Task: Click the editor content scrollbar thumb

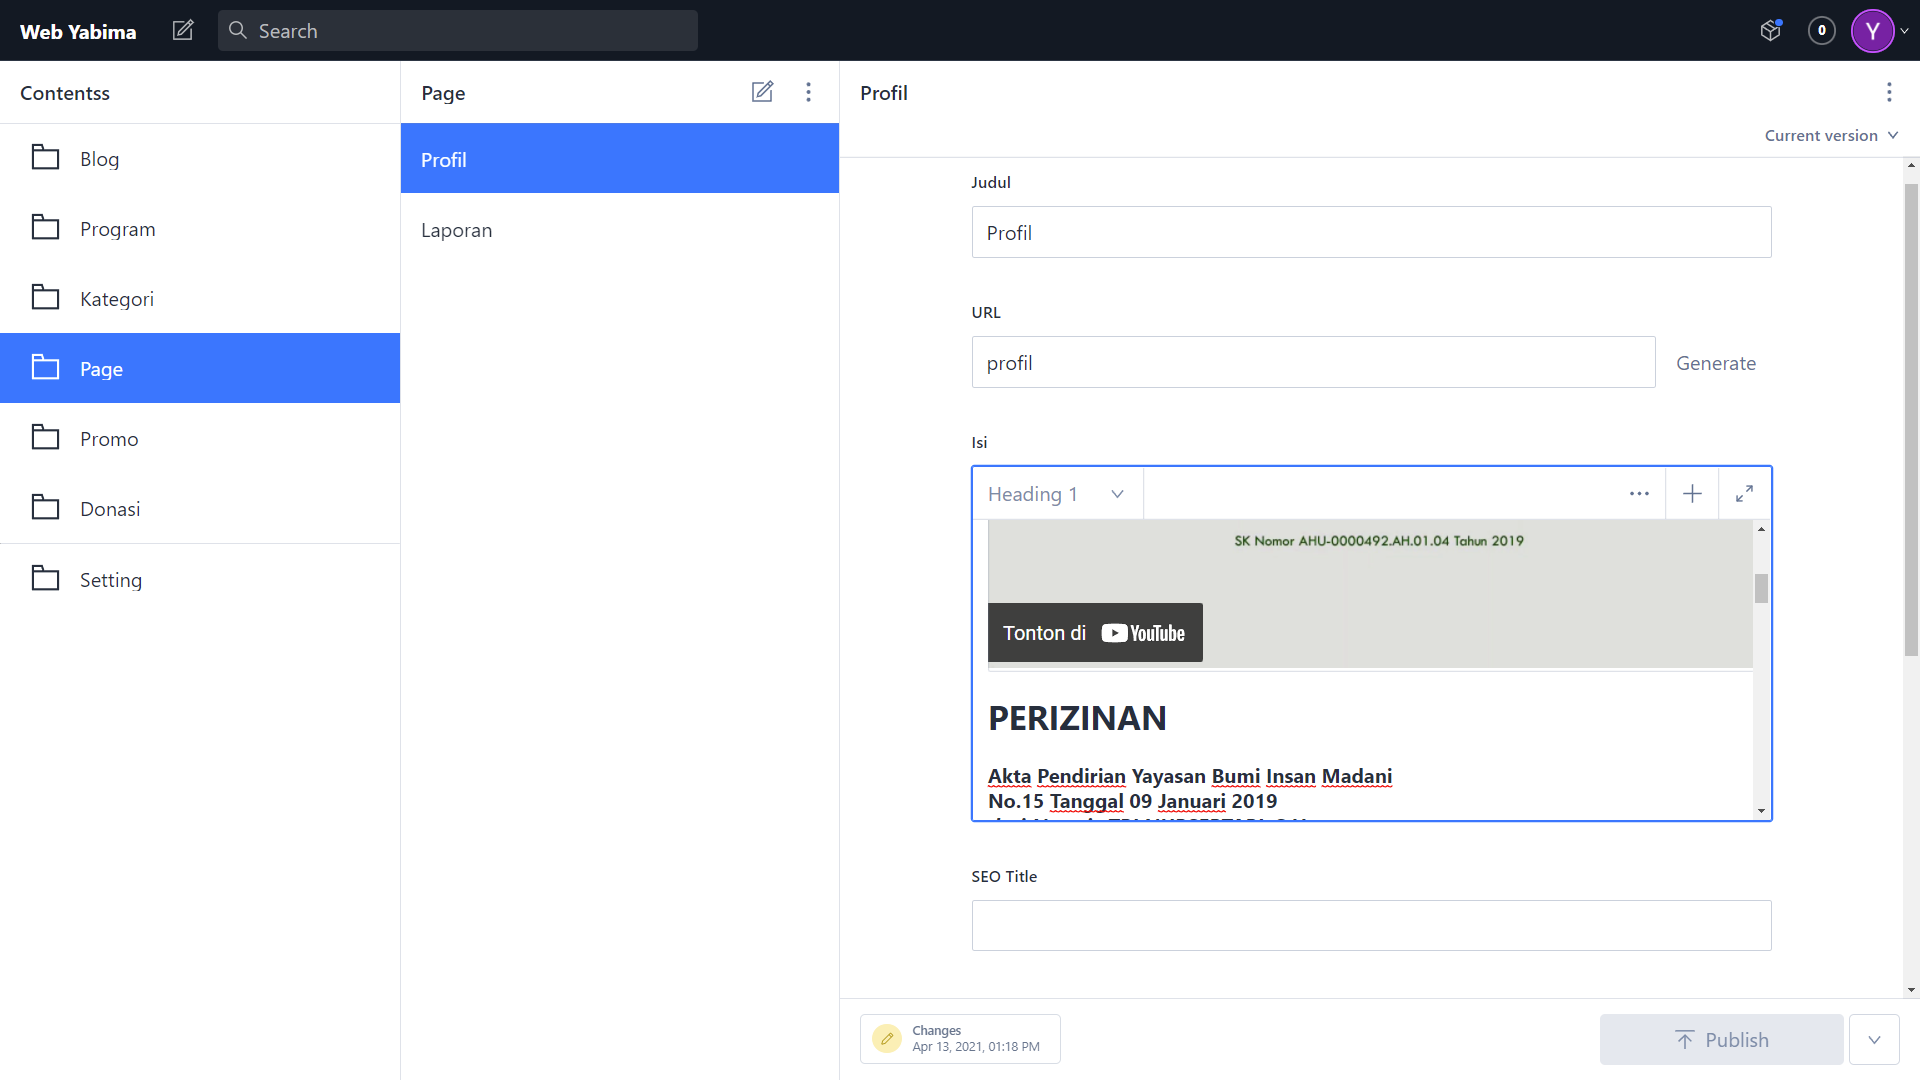Action: click(x=1761, y=588)
